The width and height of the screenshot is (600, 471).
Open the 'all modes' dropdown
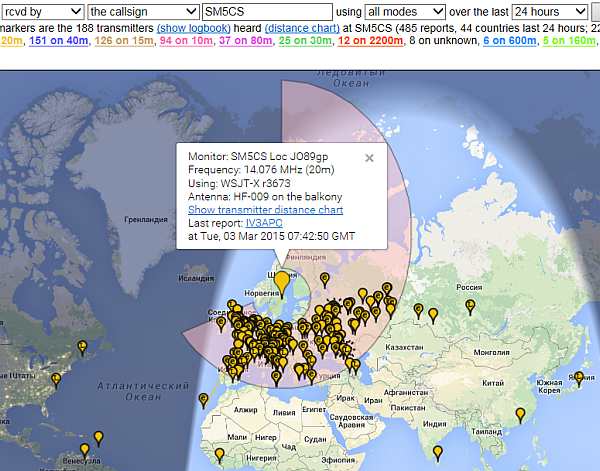click(405, 12)
